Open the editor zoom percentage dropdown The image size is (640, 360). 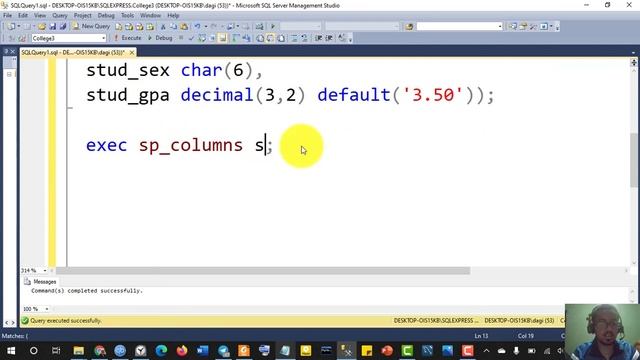44,271
